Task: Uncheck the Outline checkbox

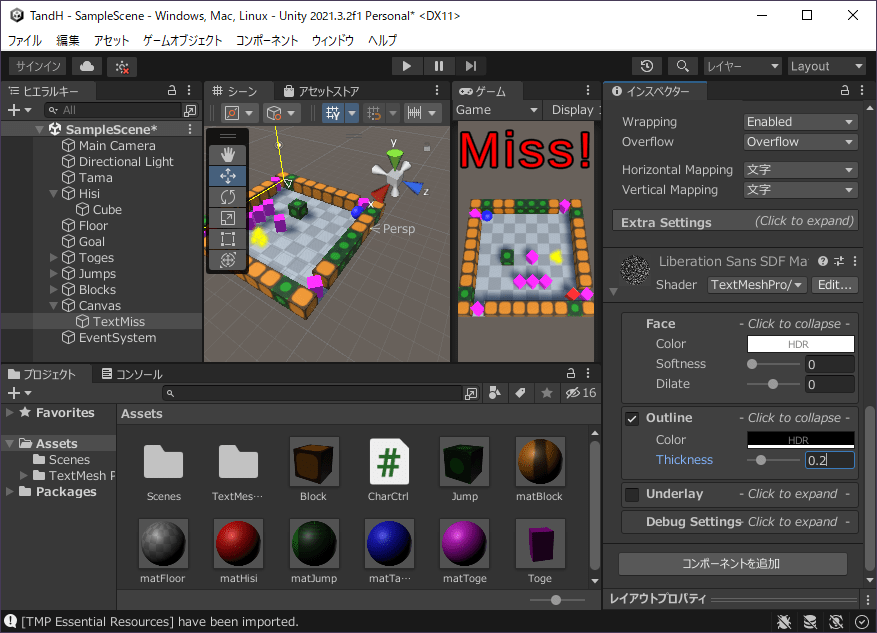Action: [x=632, y=419]
